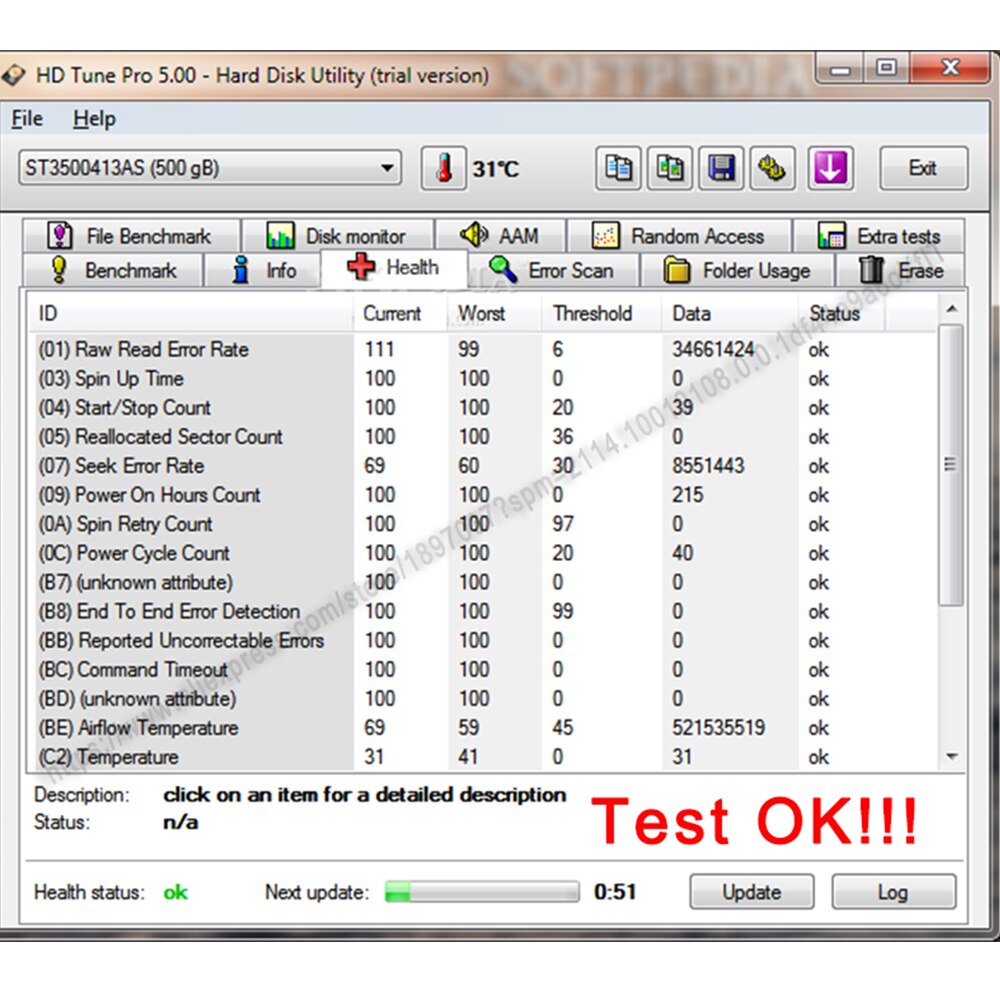Open the options gear icon

(772, 168)
